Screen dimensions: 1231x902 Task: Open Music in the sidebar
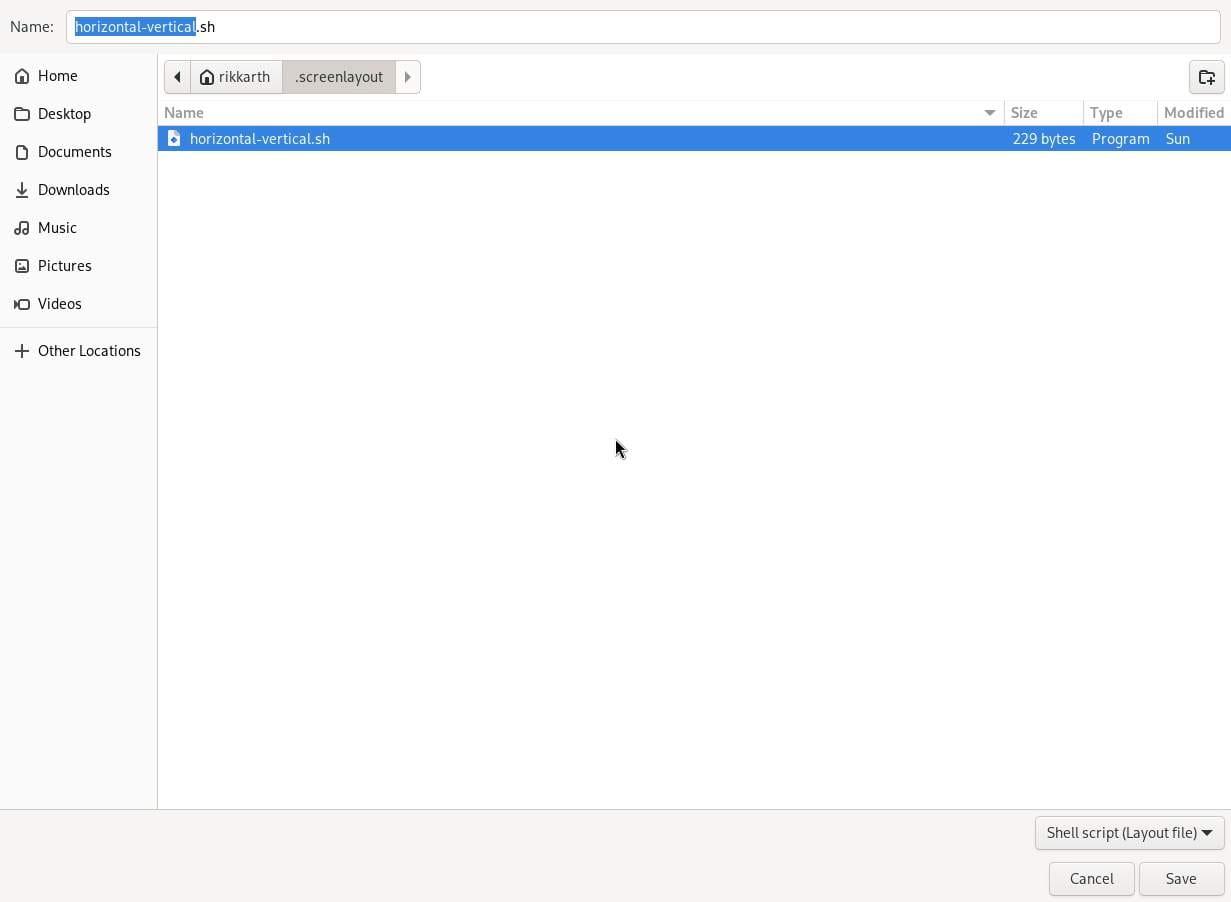point(78,228)
